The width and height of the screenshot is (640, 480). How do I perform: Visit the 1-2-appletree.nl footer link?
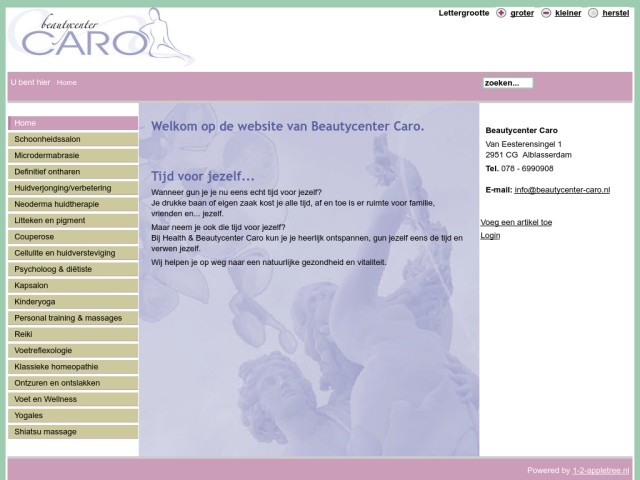[599, 470]
